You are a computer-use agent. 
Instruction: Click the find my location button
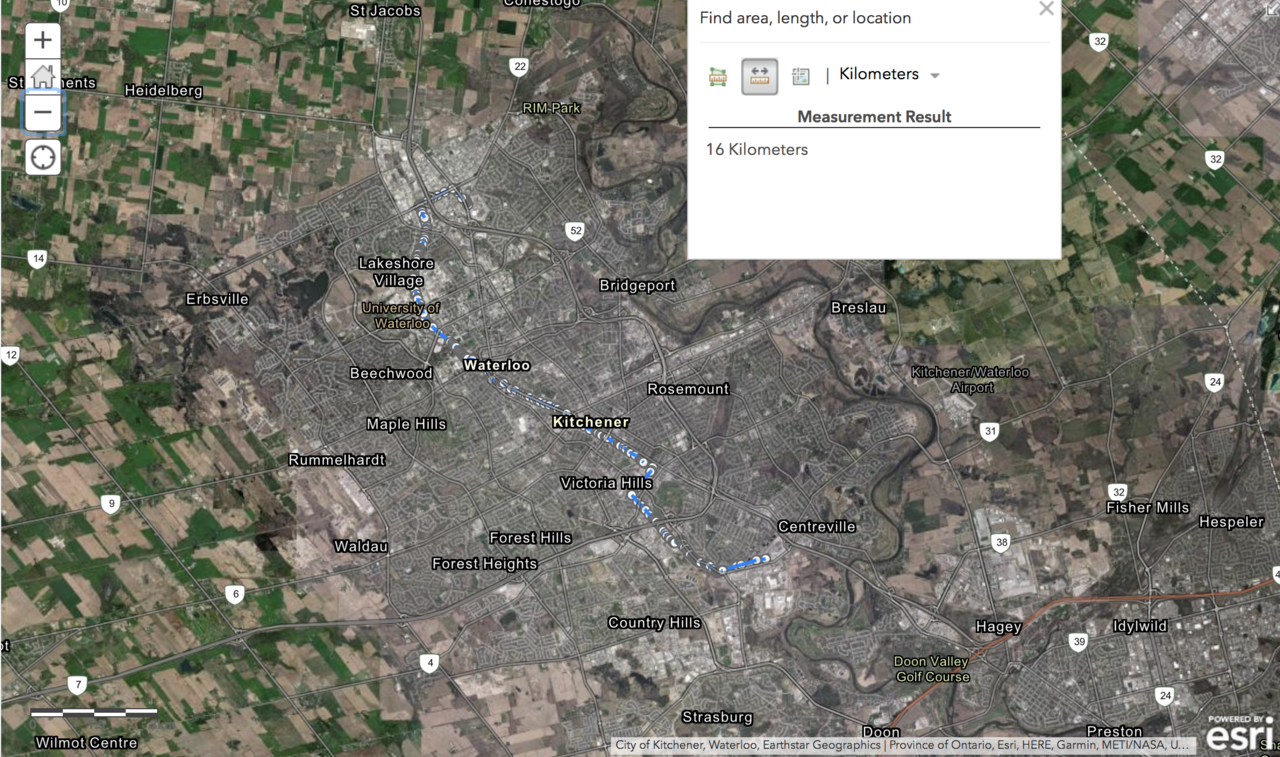click(x=43, y=158)
